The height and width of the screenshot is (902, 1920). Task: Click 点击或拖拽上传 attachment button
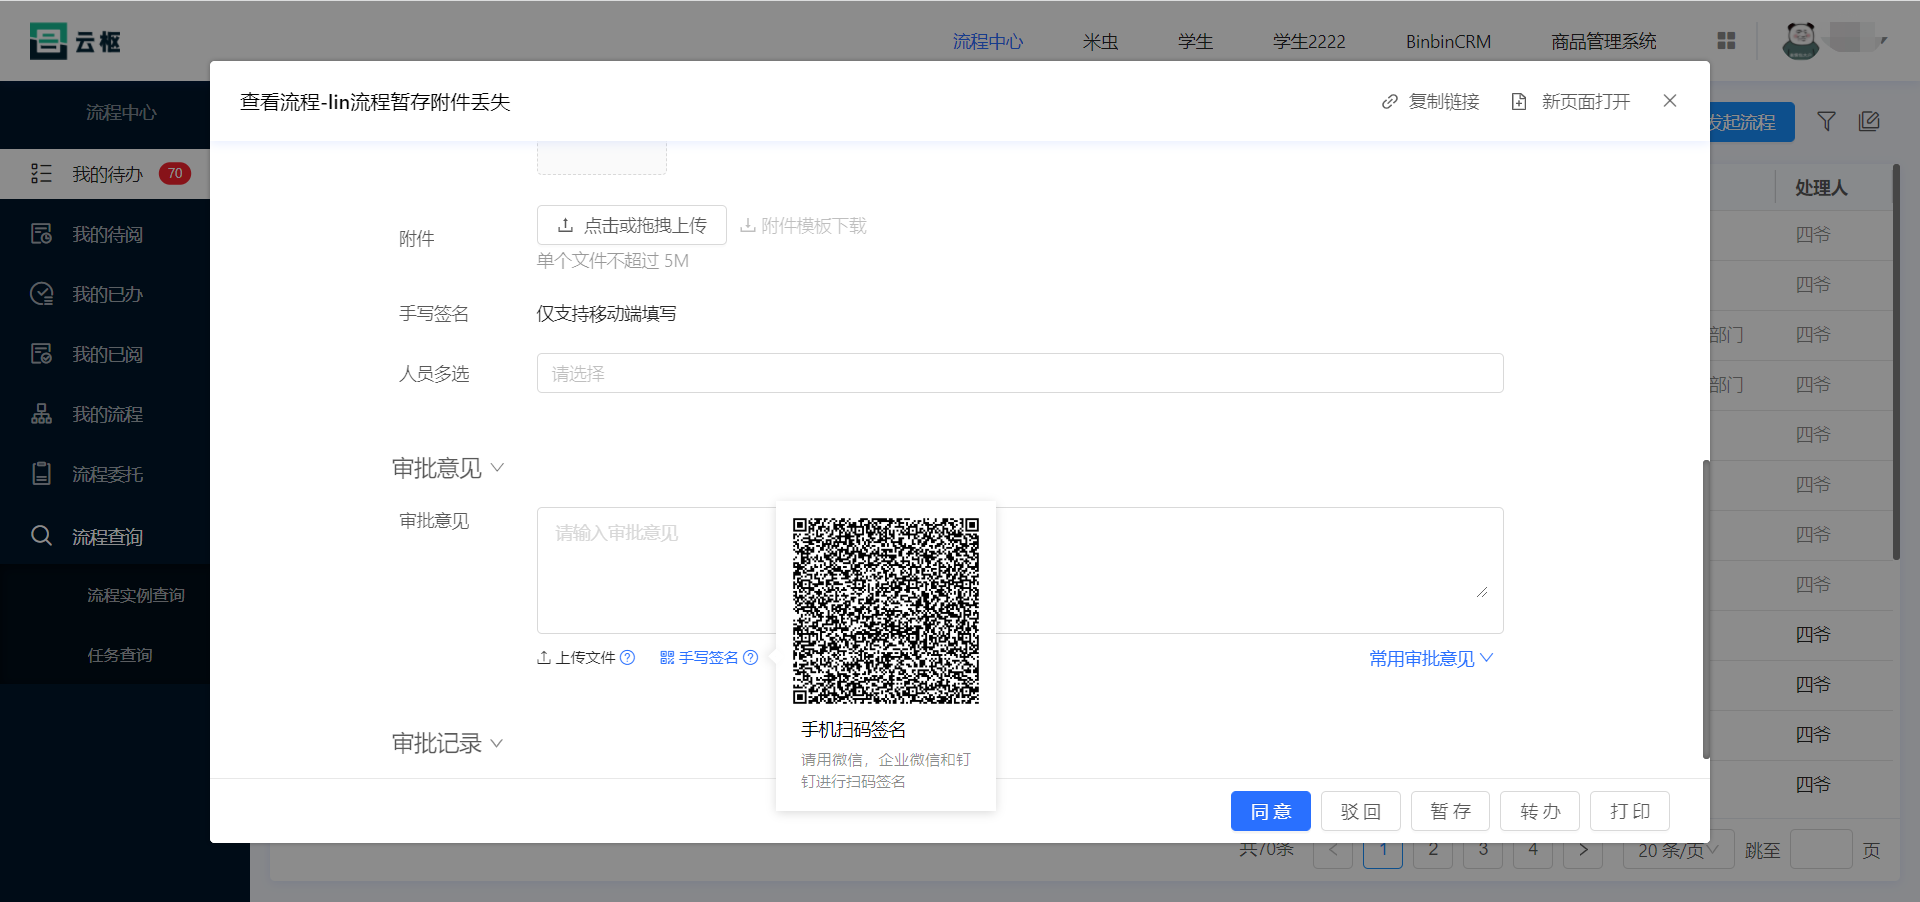tap(632, 225)
